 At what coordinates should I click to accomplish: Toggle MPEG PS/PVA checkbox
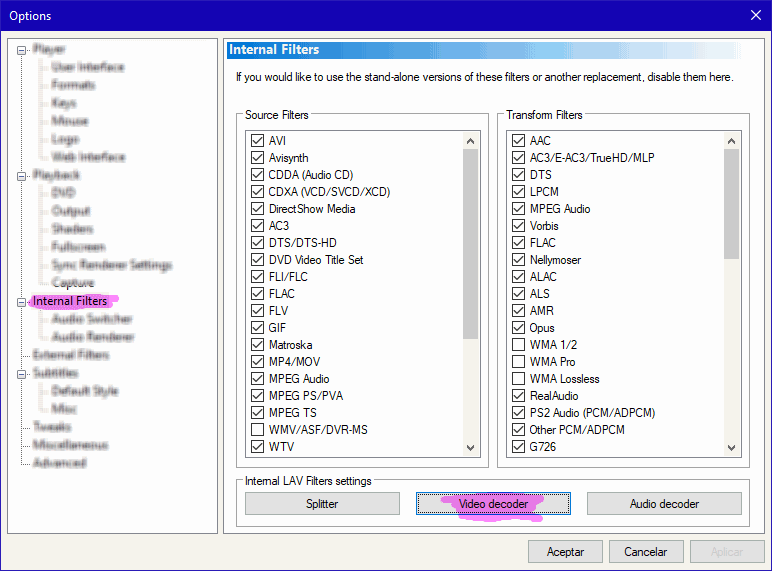(257, 396)
